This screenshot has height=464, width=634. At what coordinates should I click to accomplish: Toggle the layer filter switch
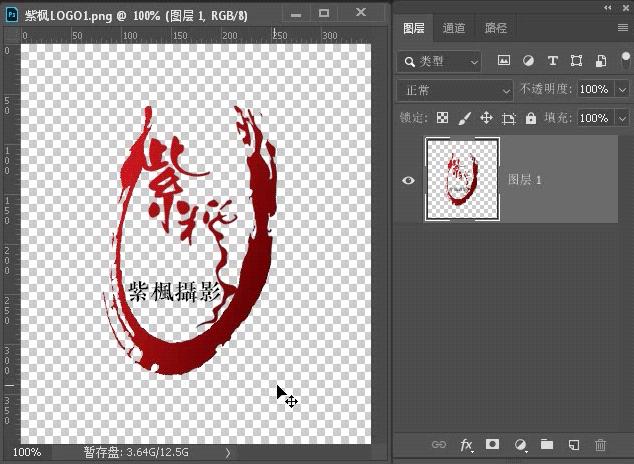[x=626, y=61]
